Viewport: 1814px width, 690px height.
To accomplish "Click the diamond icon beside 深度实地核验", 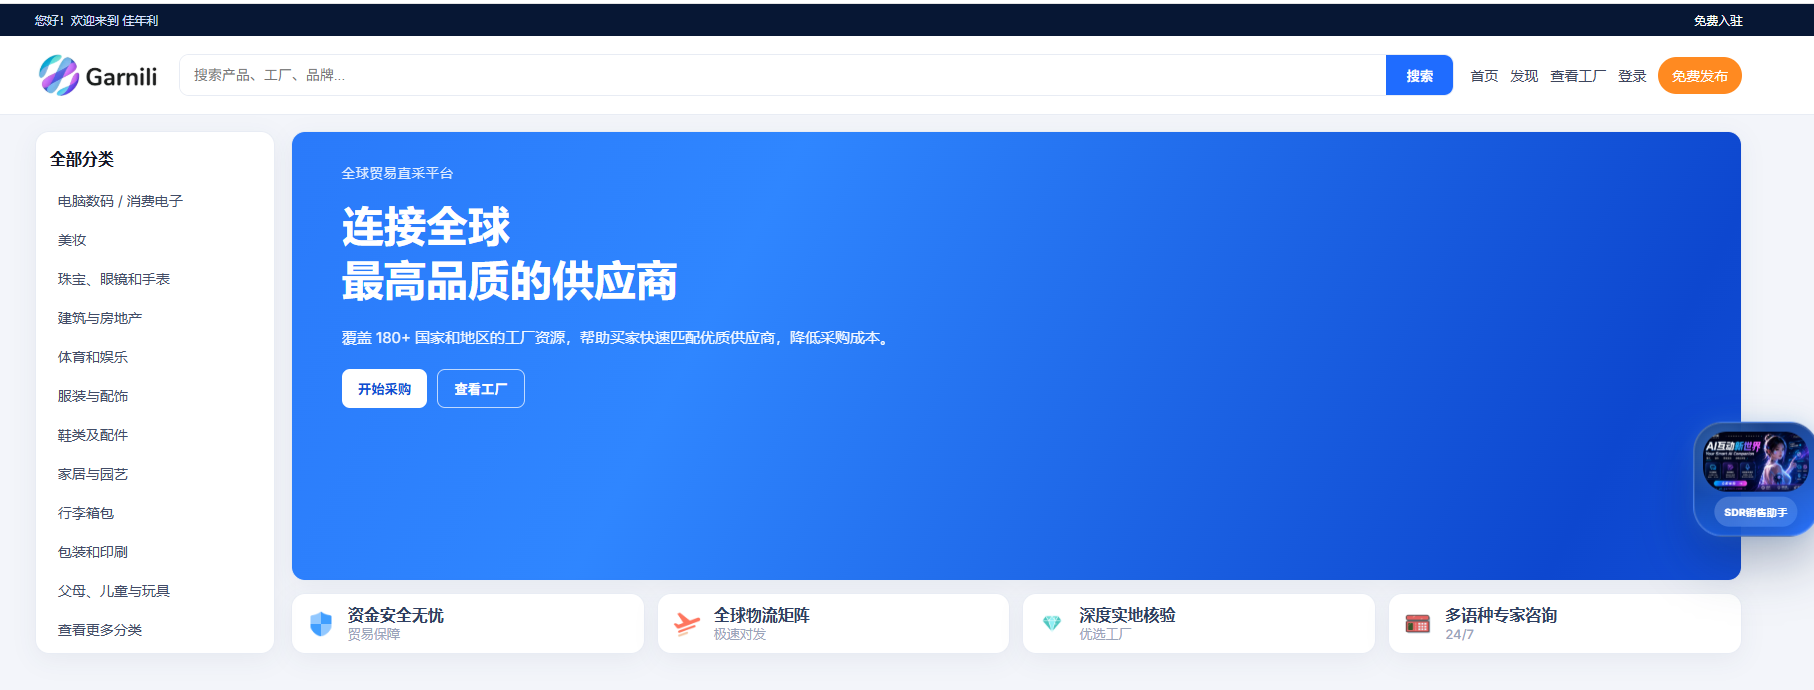I will (1052, 623).
